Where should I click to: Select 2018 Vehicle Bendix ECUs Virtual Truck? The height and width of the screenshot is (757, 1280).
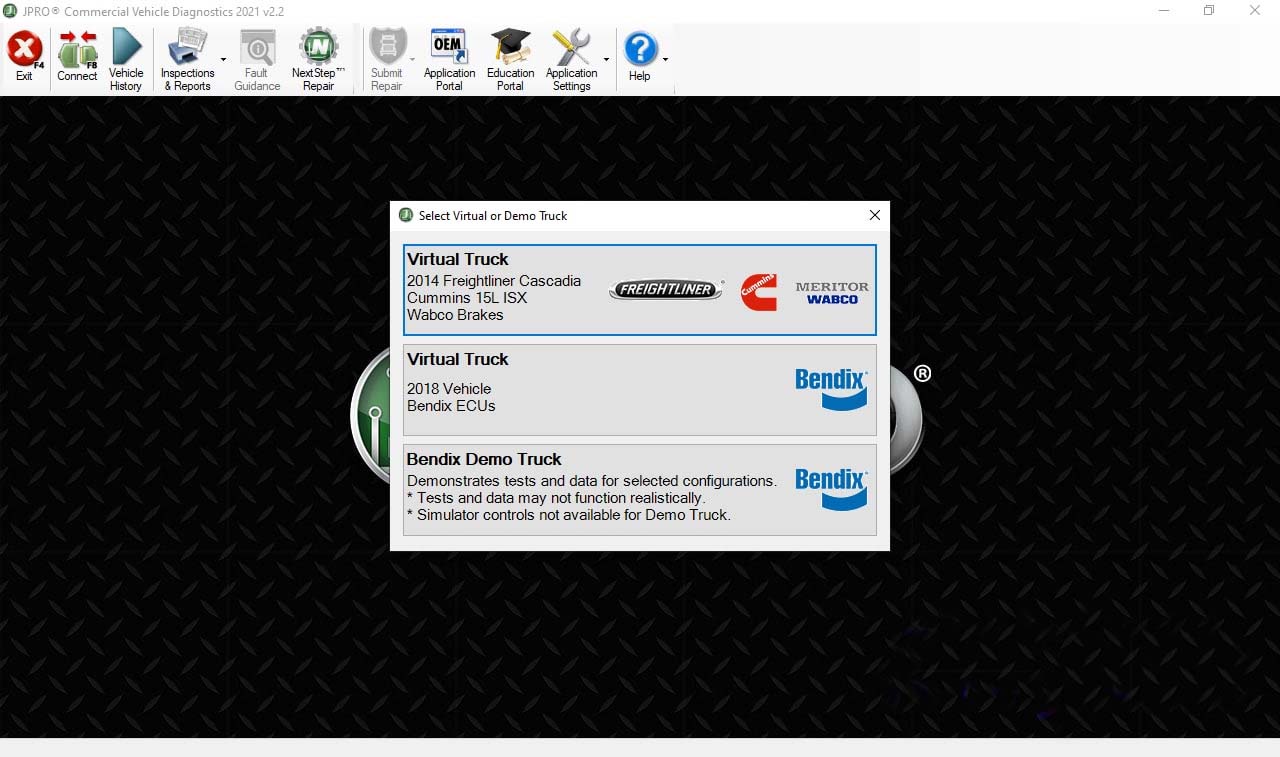(x=640, y=390)
